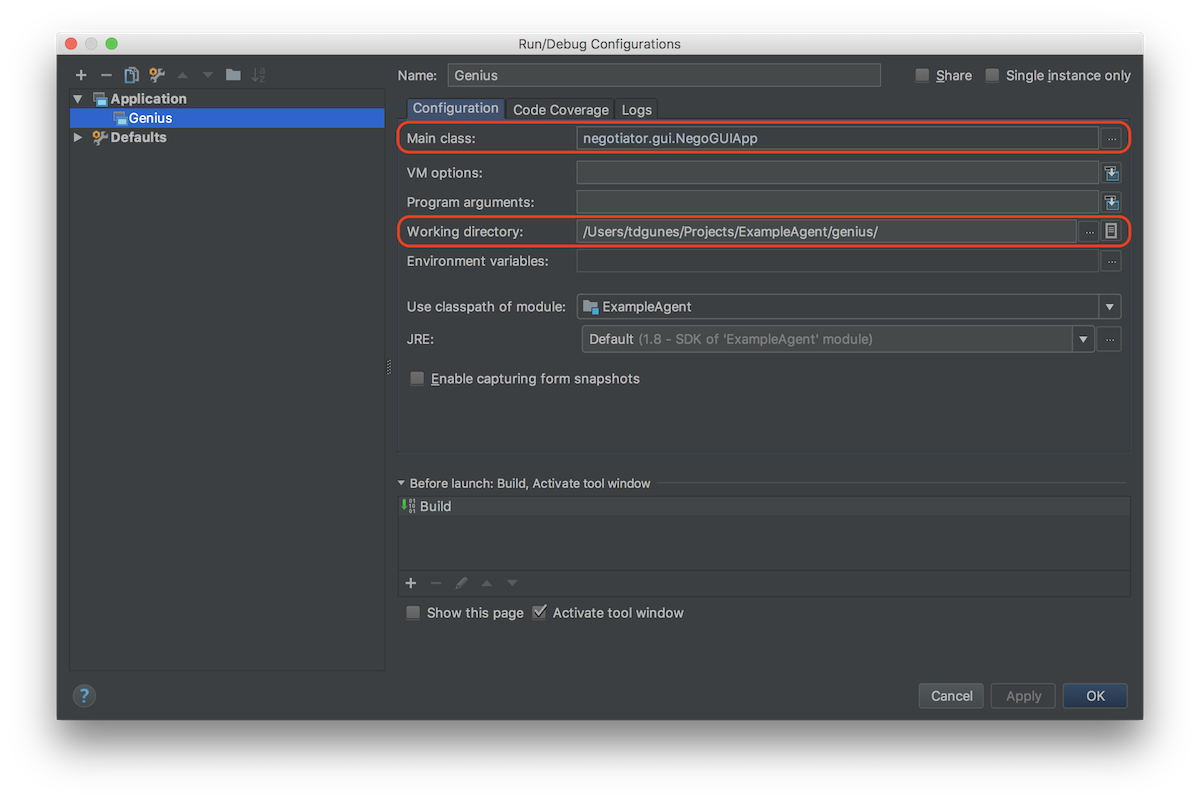Edit the selected Before launch task
1200x801 pixels.
tap(461, 583)
